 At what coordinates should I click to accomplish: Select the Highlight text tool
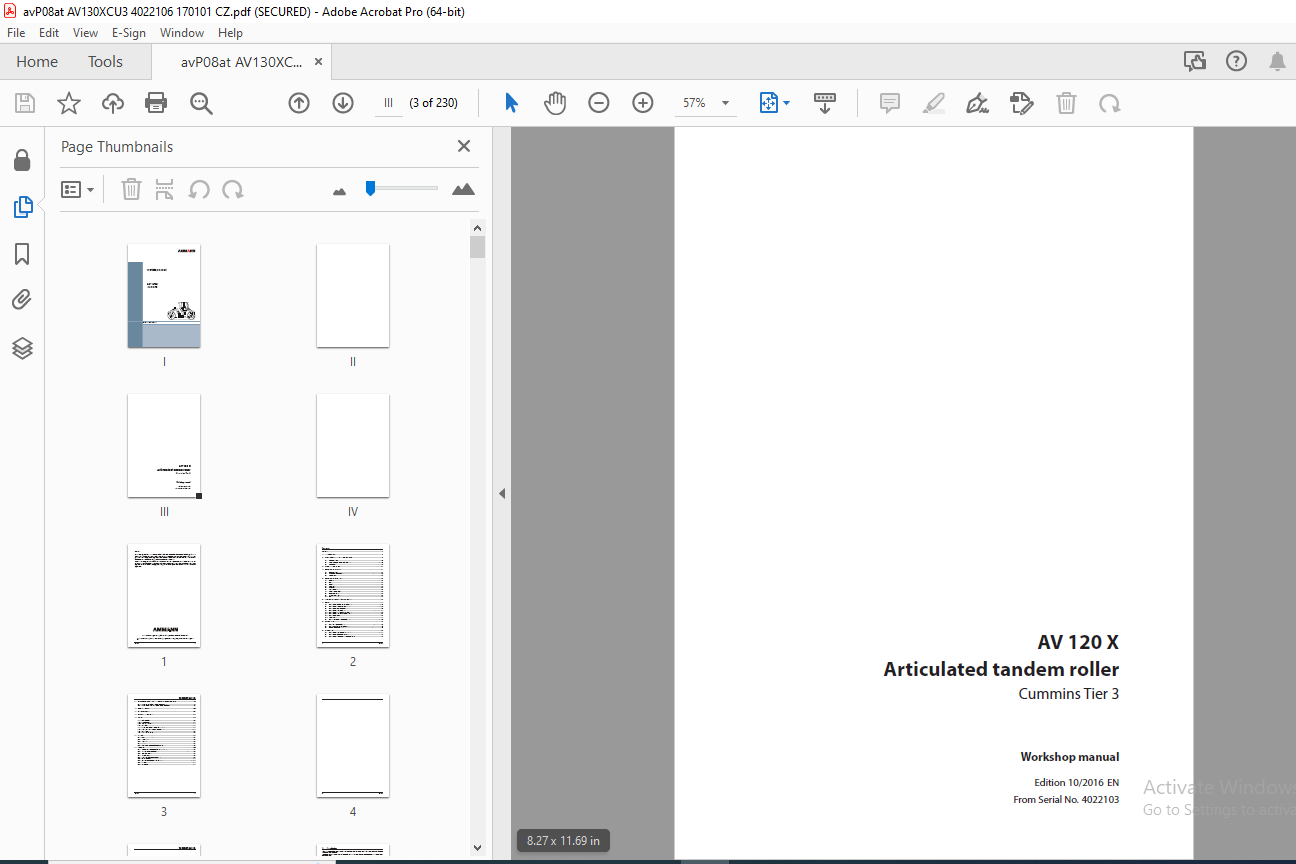pos(934,103)
